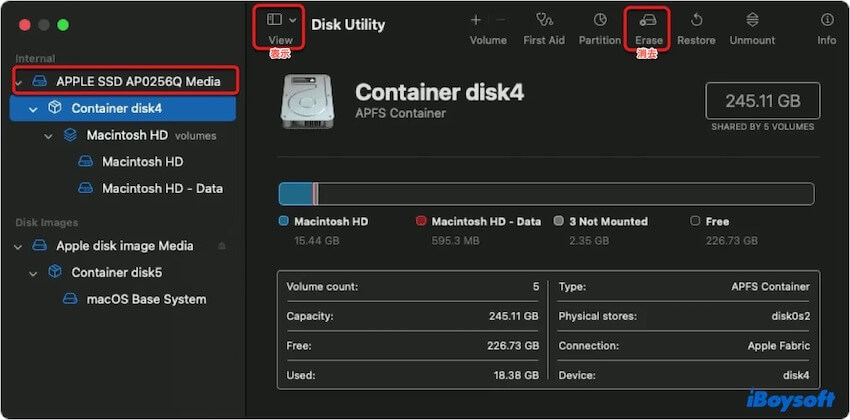This screenshot has height=420, width=850.
Task: Click the macOS Base System drive icon
Action: 70,299
